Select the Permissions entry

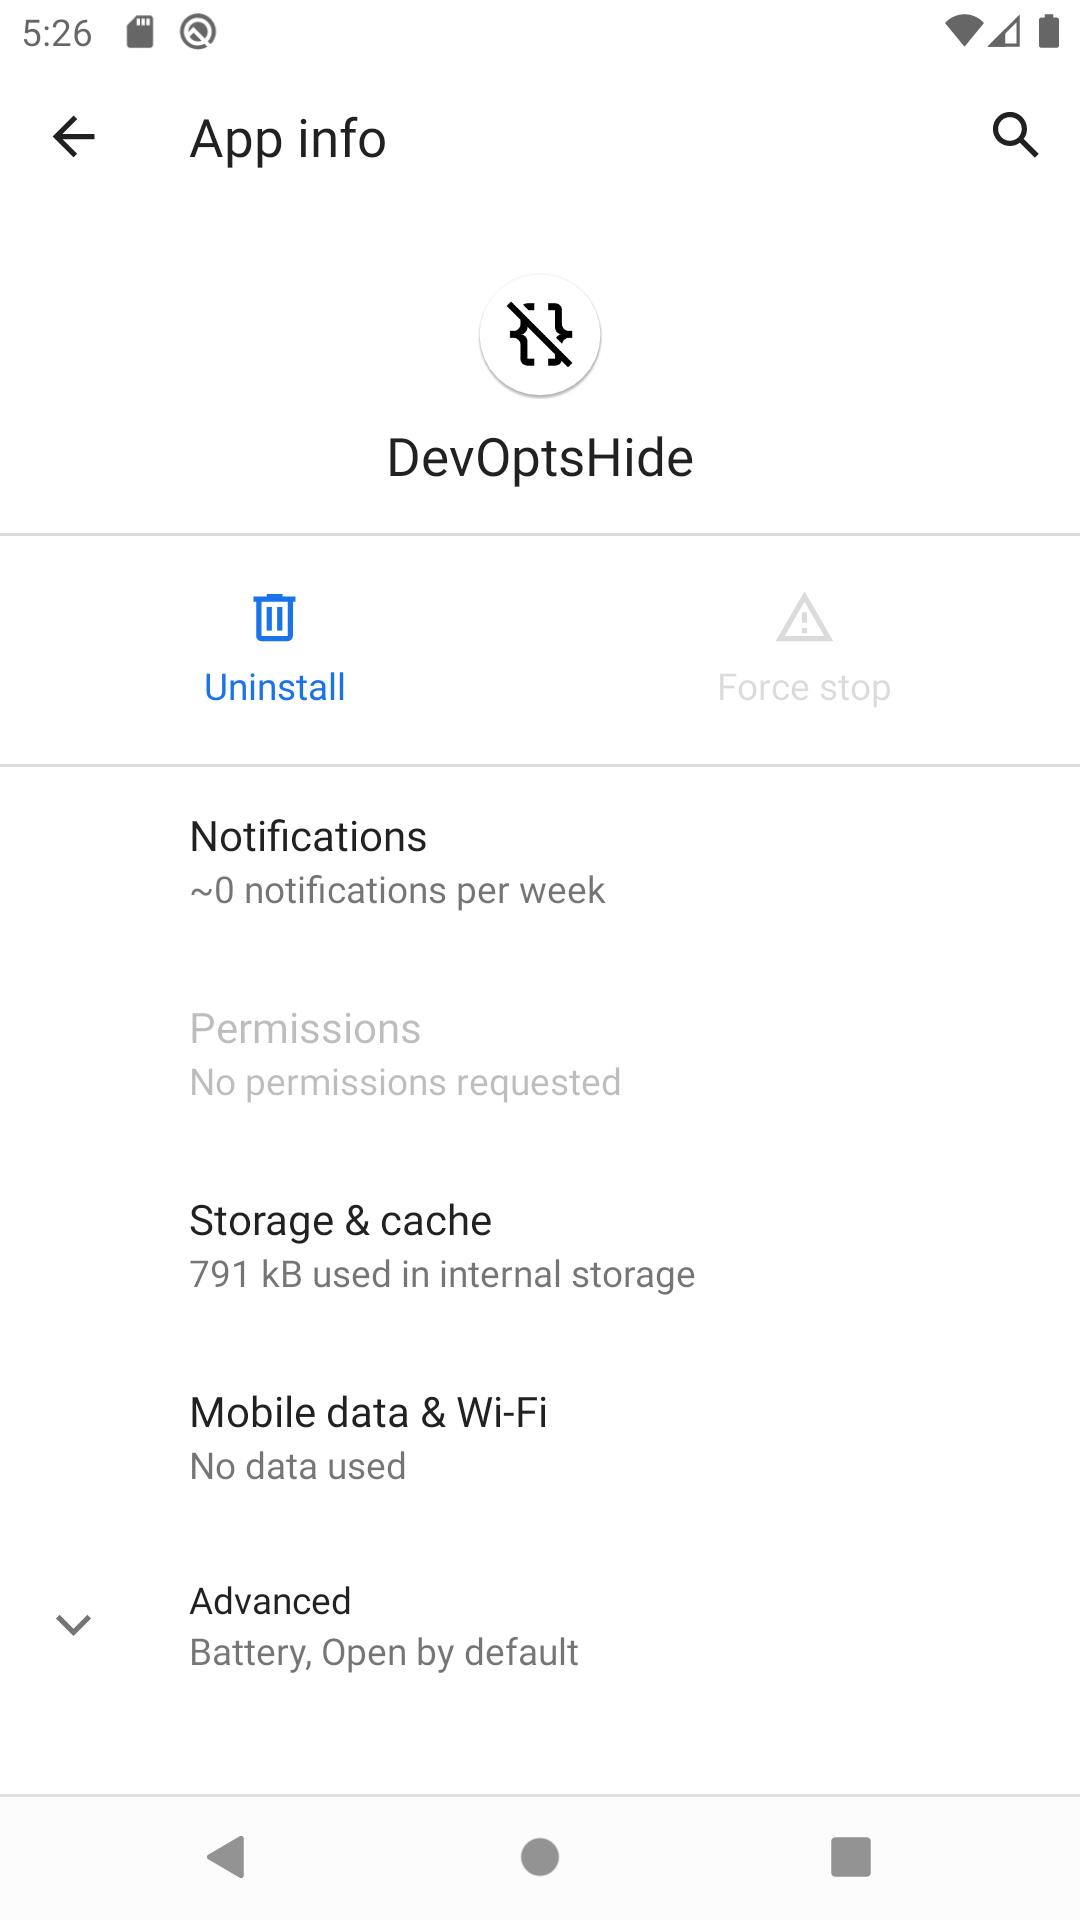540,1054
